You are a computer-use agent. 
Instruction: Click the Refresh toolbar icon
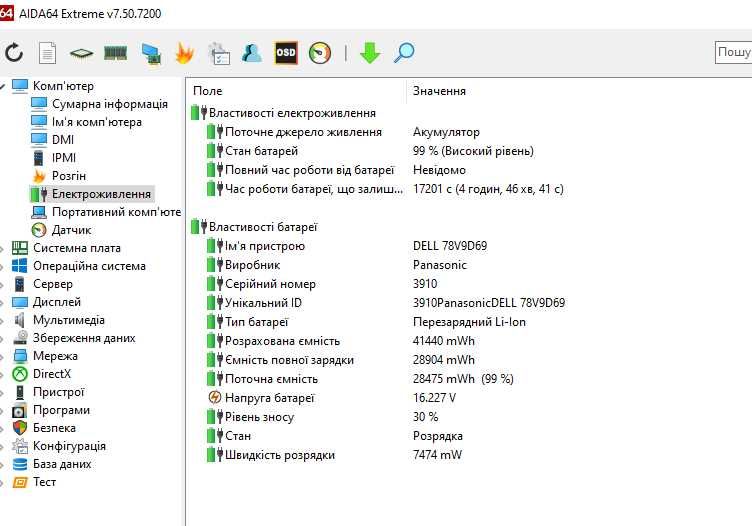click(x=14, y=52)
